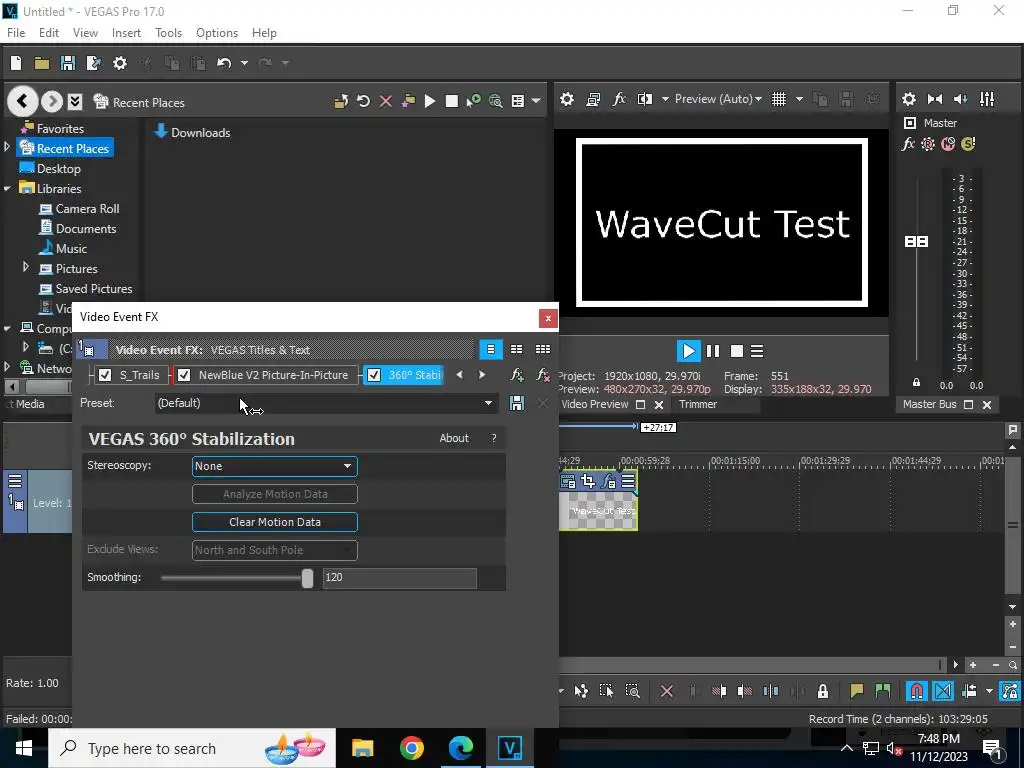Collapse the Libraries tree node
Image resolution: width=1024 pixels, height=768 pixels.
7,189
